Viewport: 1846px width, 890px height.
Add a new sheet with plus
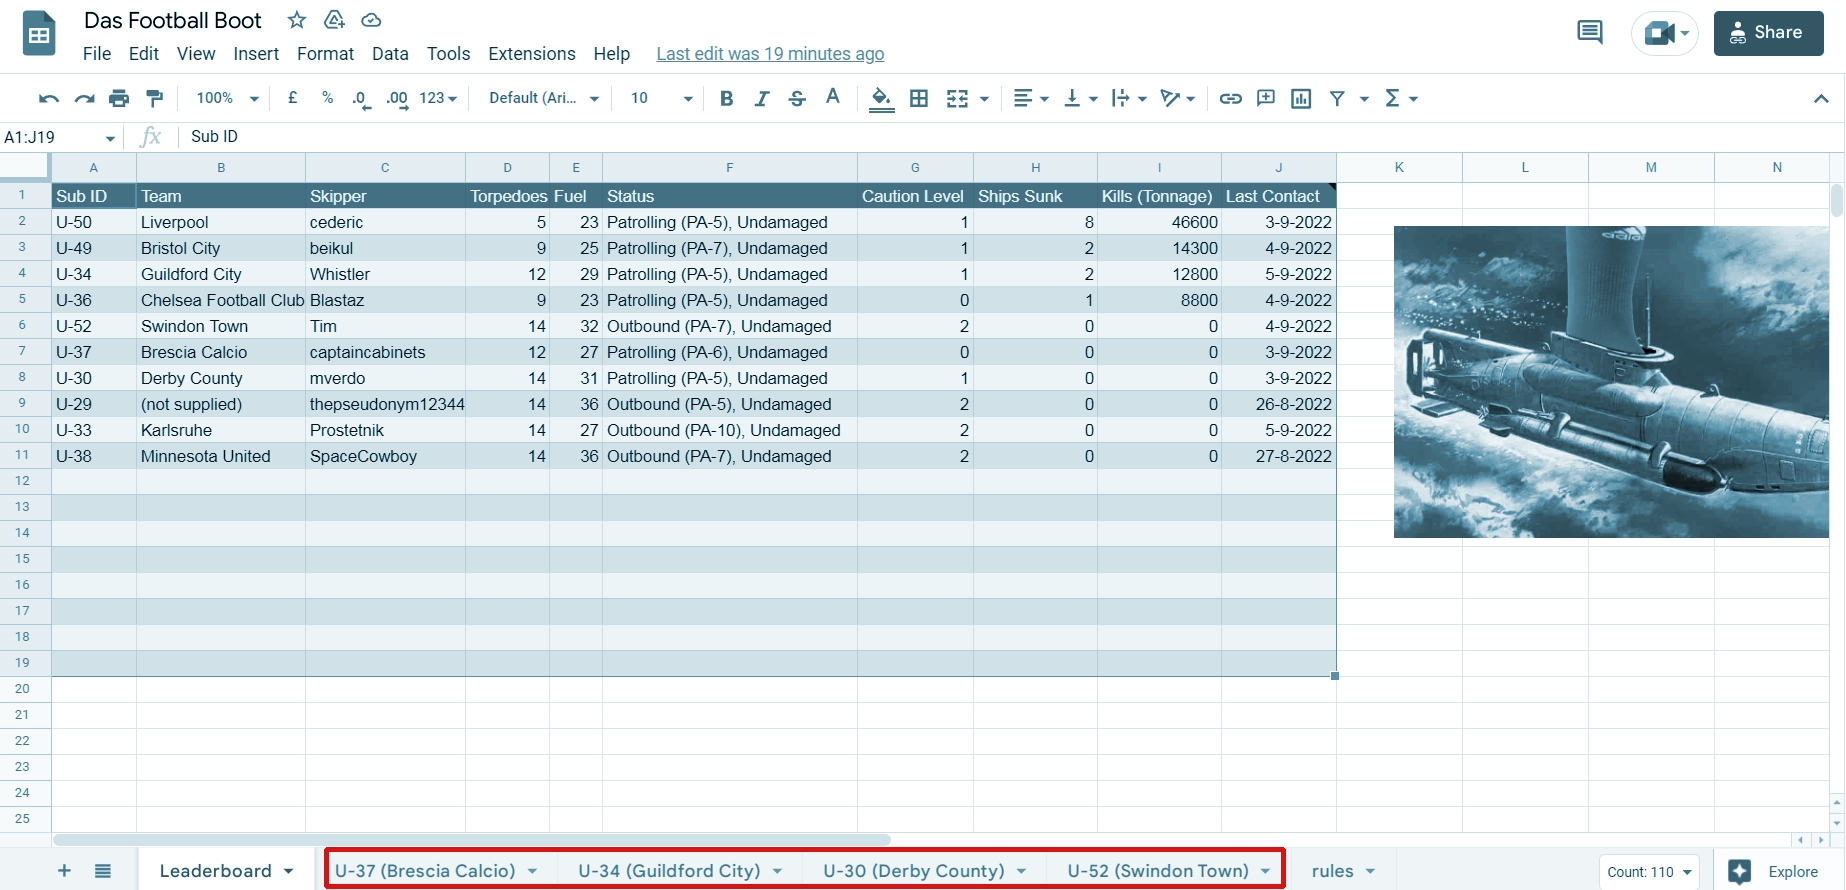[64, 871]
